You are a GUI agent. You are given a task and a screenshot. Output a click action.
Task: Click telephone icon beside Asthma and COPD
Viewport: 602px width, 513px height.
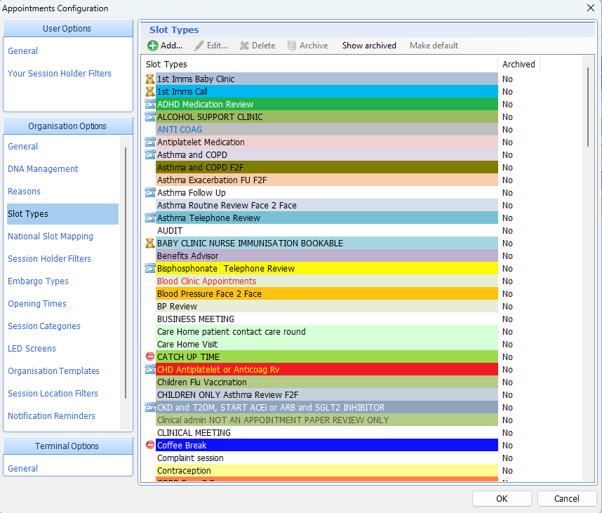pos(150,155)
